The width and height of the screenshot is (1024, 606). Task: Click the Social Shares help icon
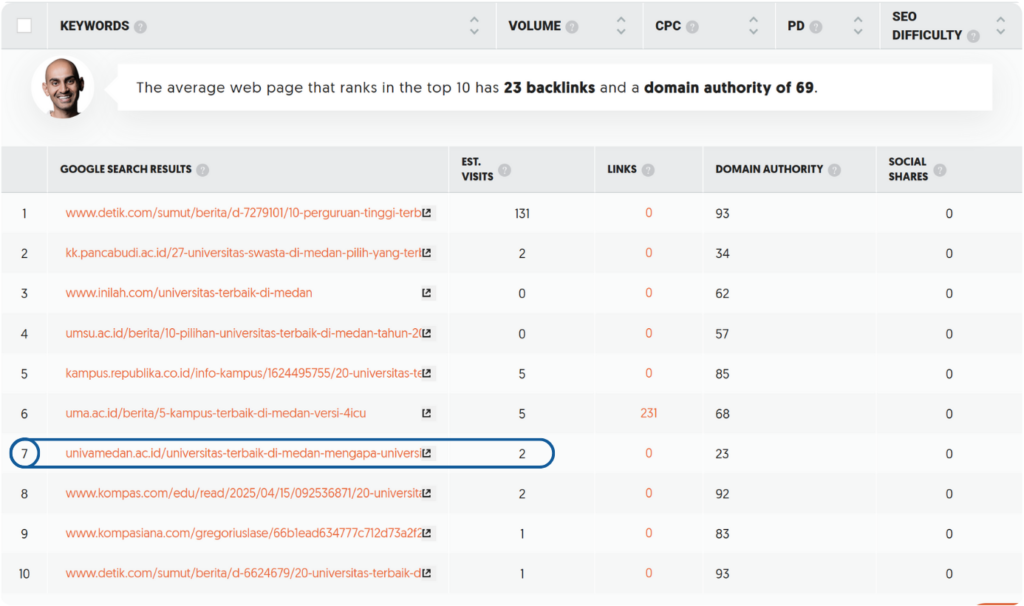pos(940,170)
